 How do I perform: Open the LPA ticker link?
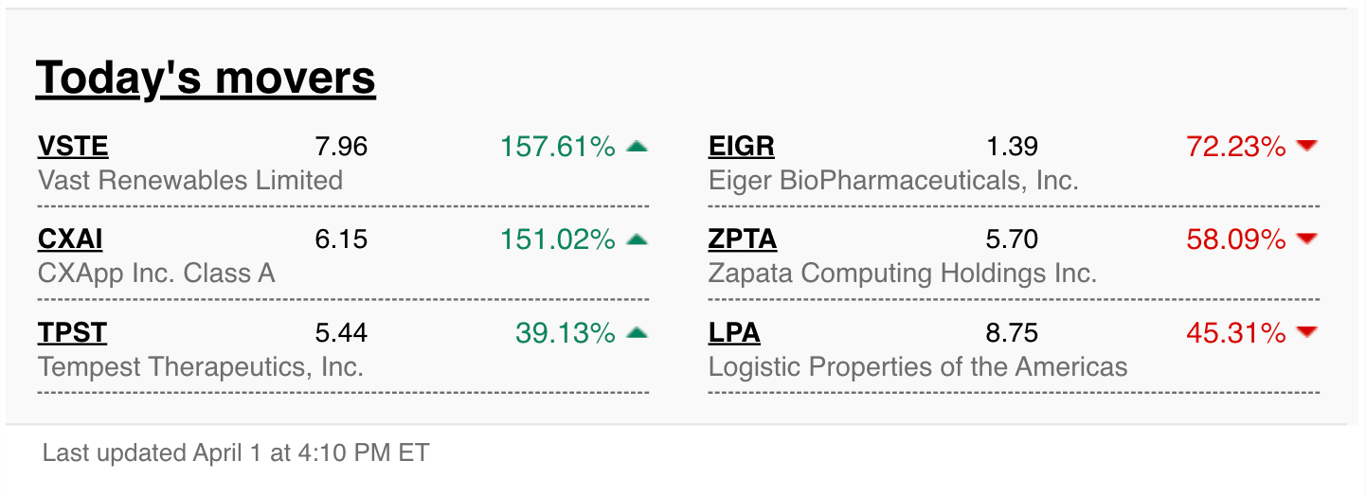734,333
